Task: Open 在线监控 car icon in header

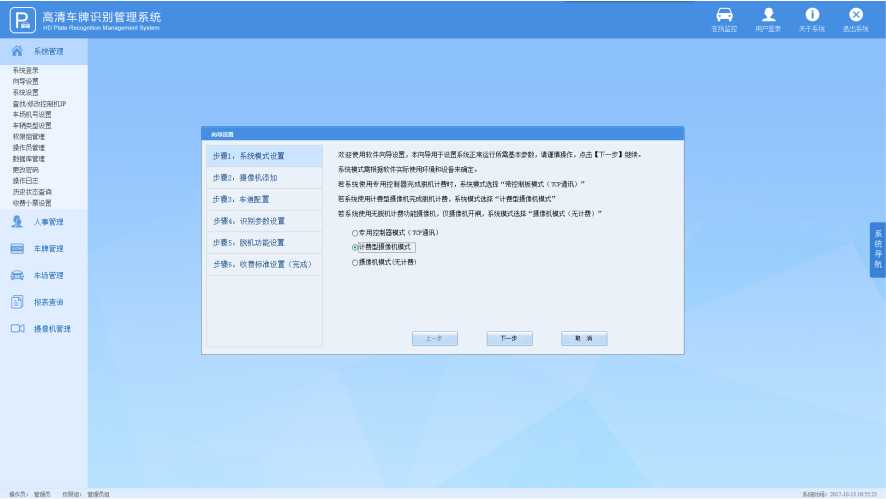Action: coord(724,15)
